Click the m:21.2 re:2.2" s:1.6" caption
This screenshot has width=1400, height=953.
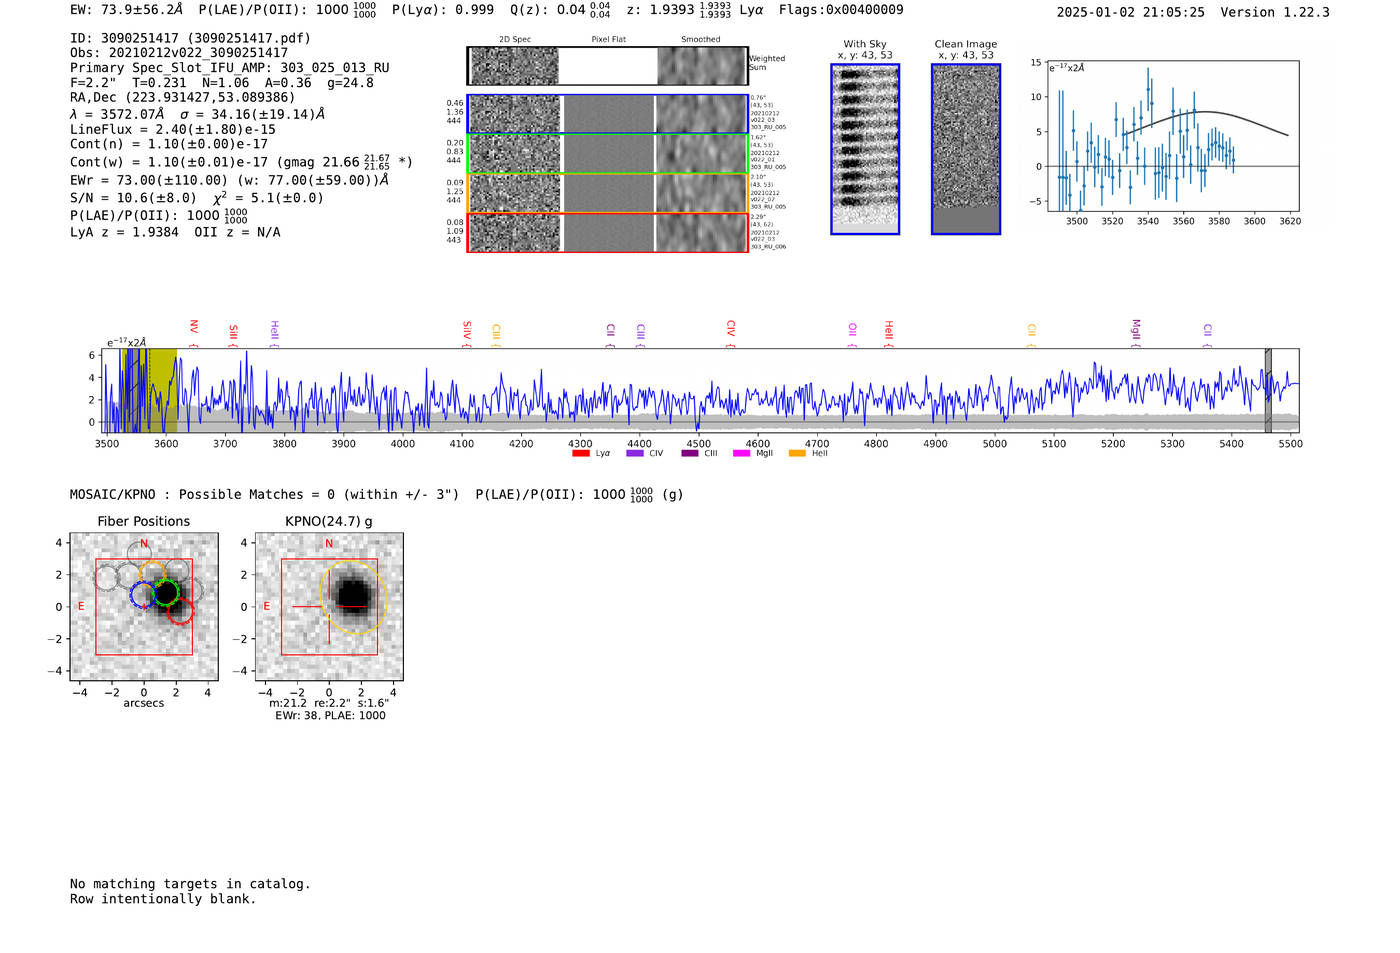(329, 704)
